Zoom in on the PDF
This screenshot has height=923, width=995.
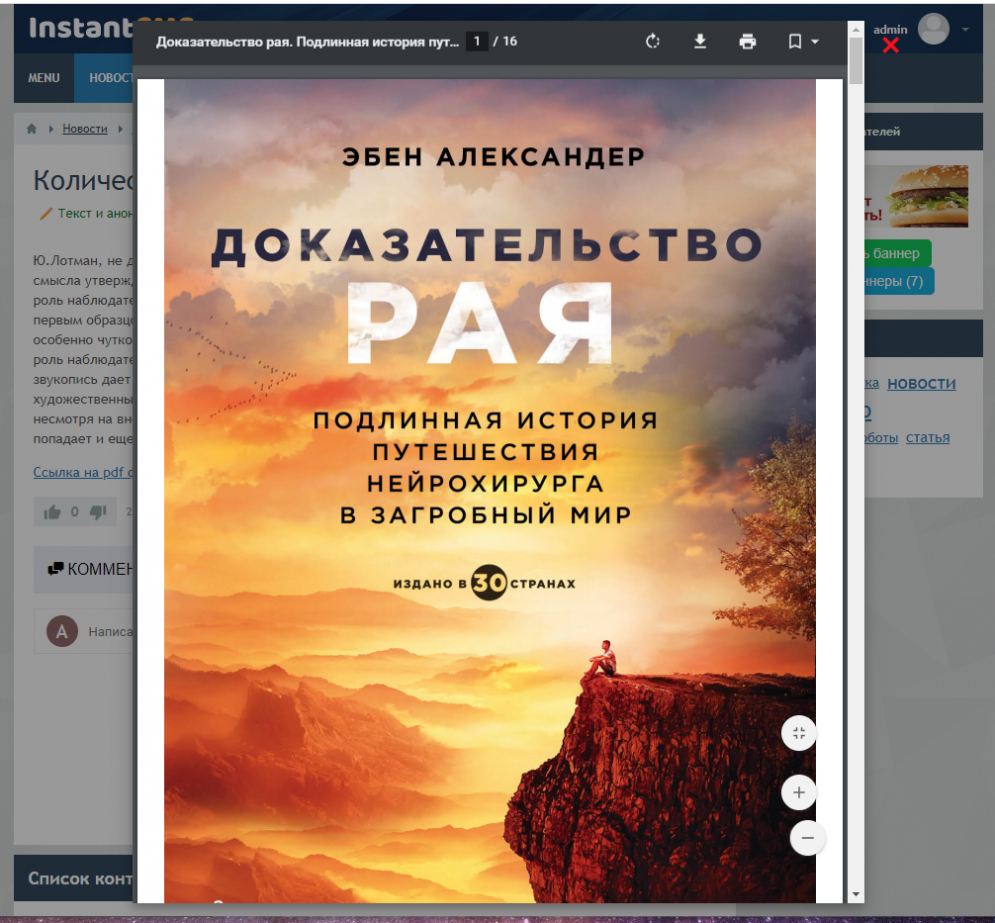[799, 792]
